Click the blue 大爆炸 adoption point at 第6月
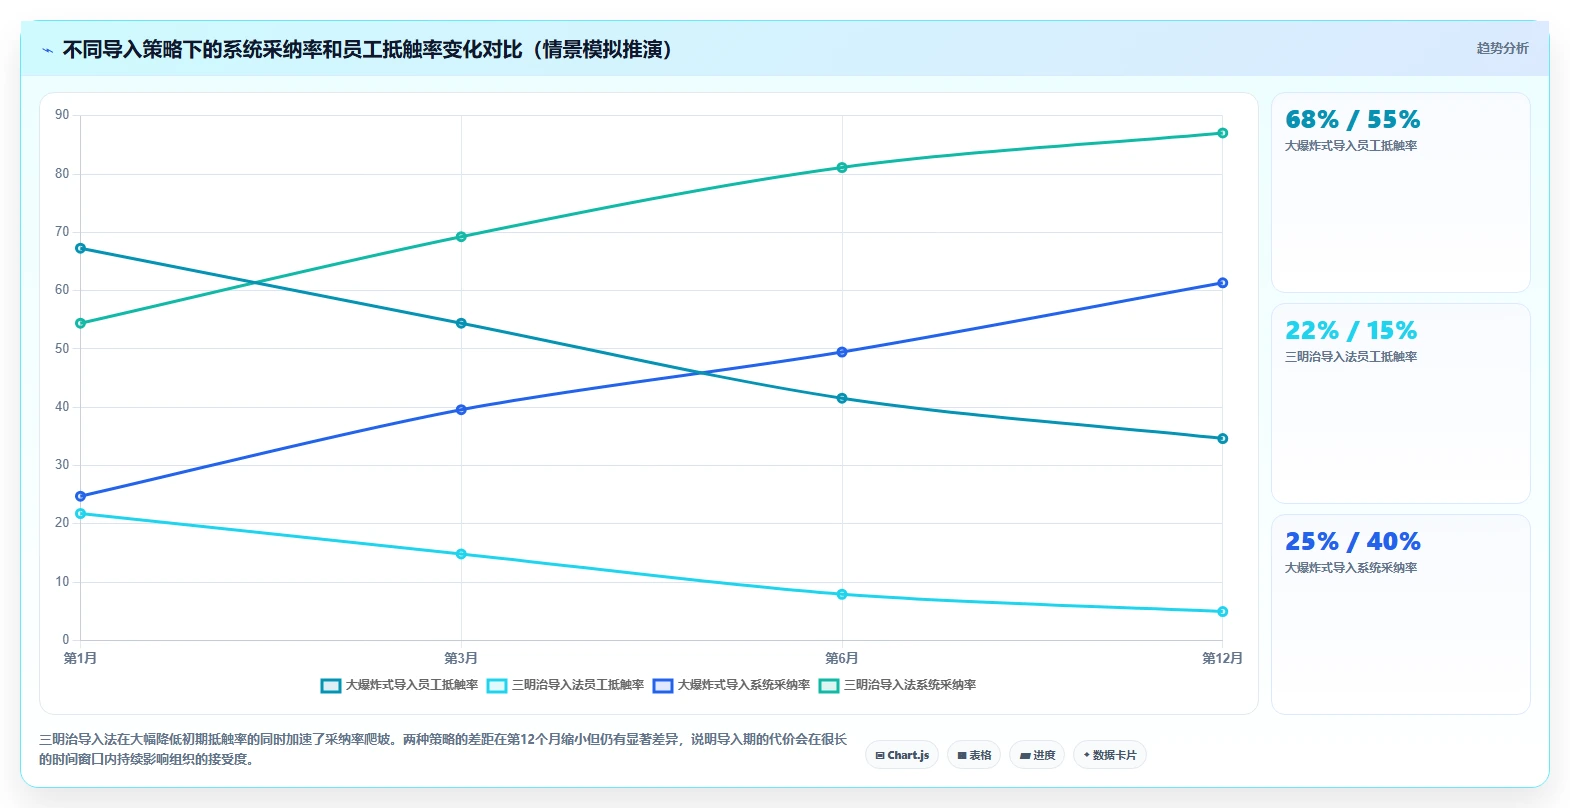The image size is (1570, 808). pyautogui.click(x=842, y=352)
